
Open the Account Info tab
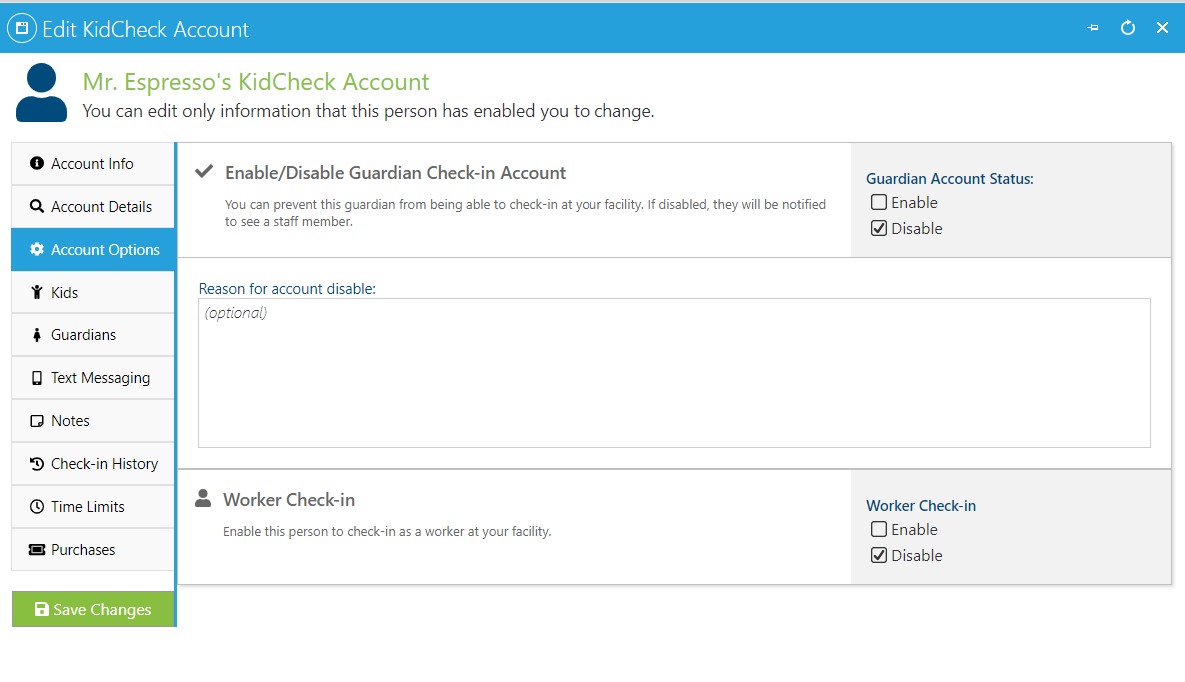pyautogui.click(x=93, y=163)
